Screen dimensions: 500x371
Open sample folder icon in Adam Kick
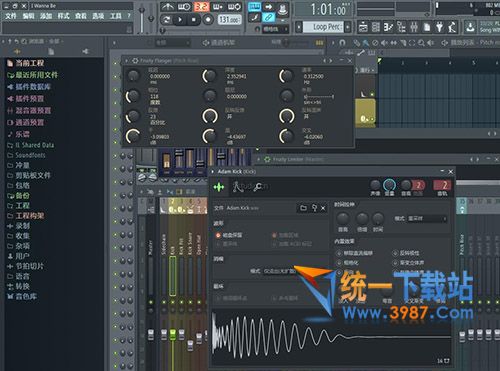[303, 208]
